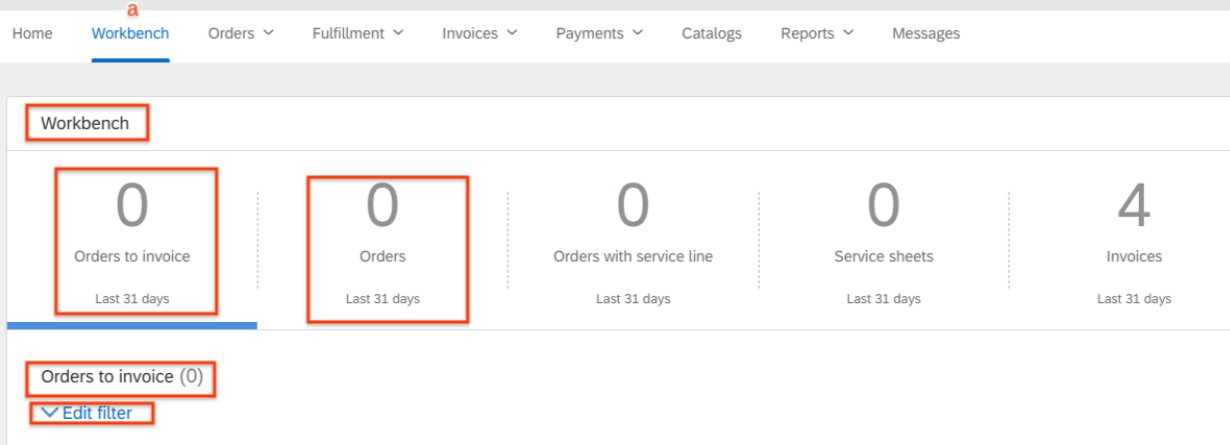Open the Messages tab
Screen dimensions: 1230x445
(x=926, y=33)
